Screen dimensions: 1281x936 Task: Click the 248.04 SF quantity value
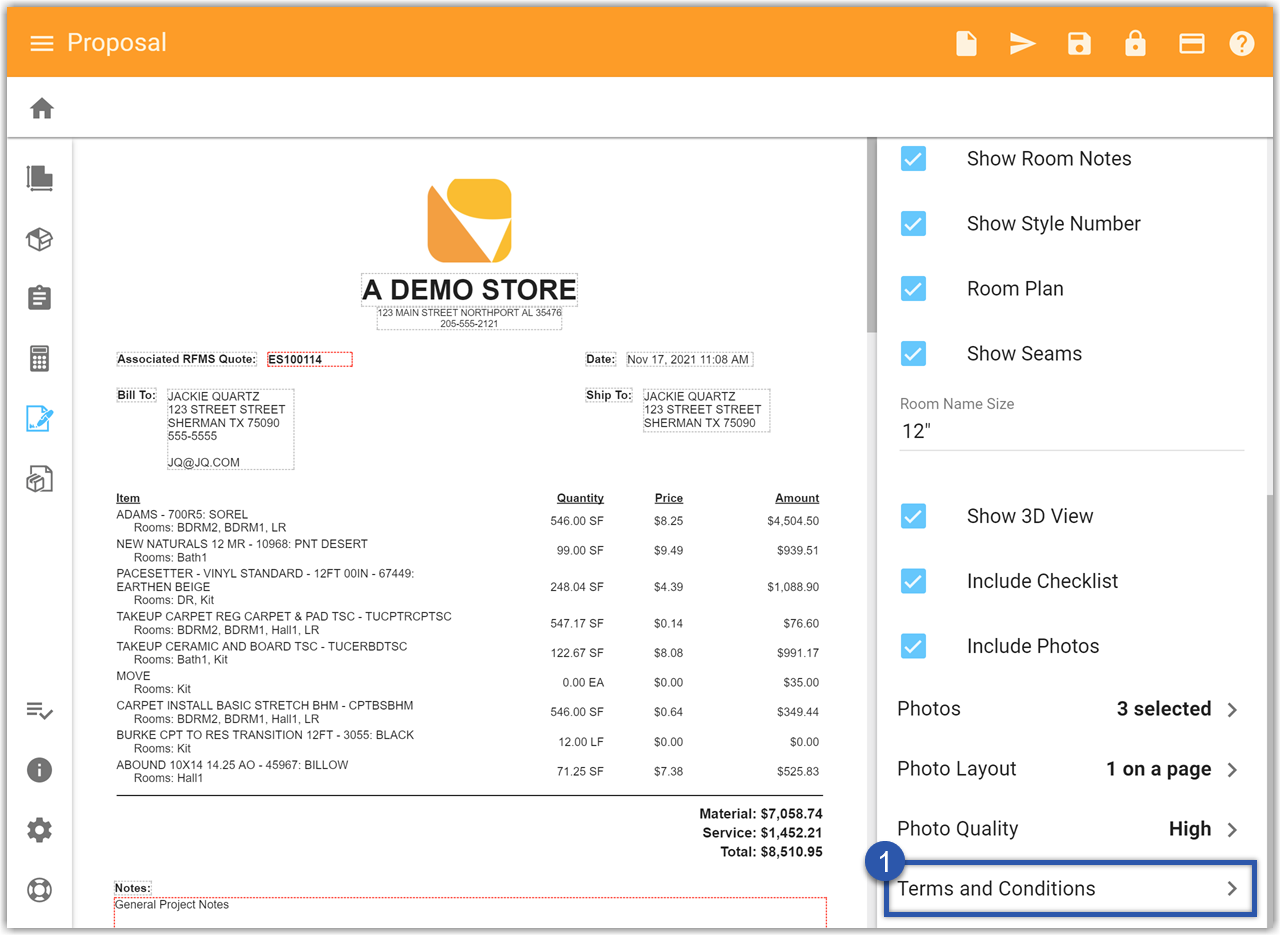[x=577, y=587]
